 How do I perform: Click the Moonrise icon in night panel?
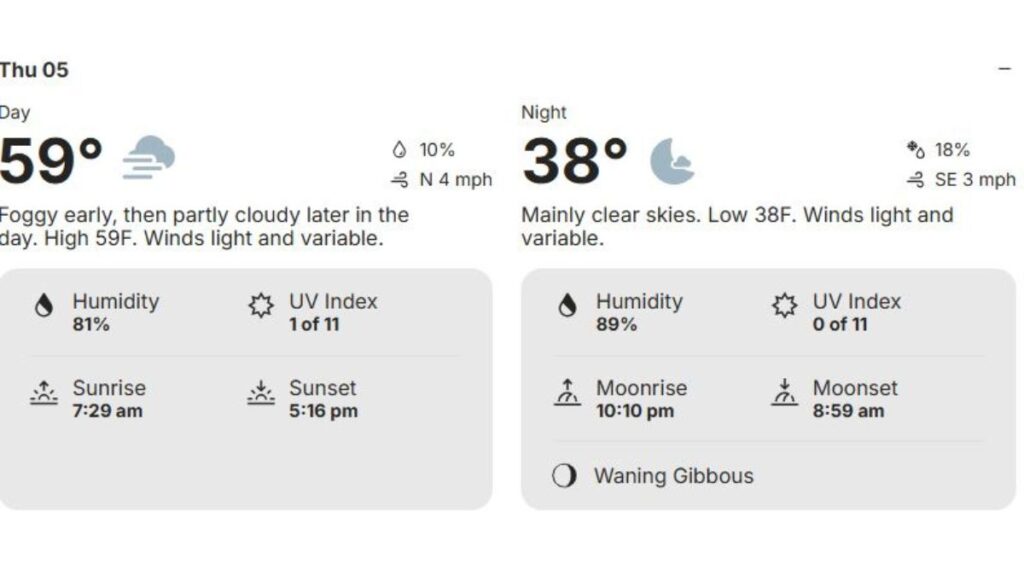[567, 395]
